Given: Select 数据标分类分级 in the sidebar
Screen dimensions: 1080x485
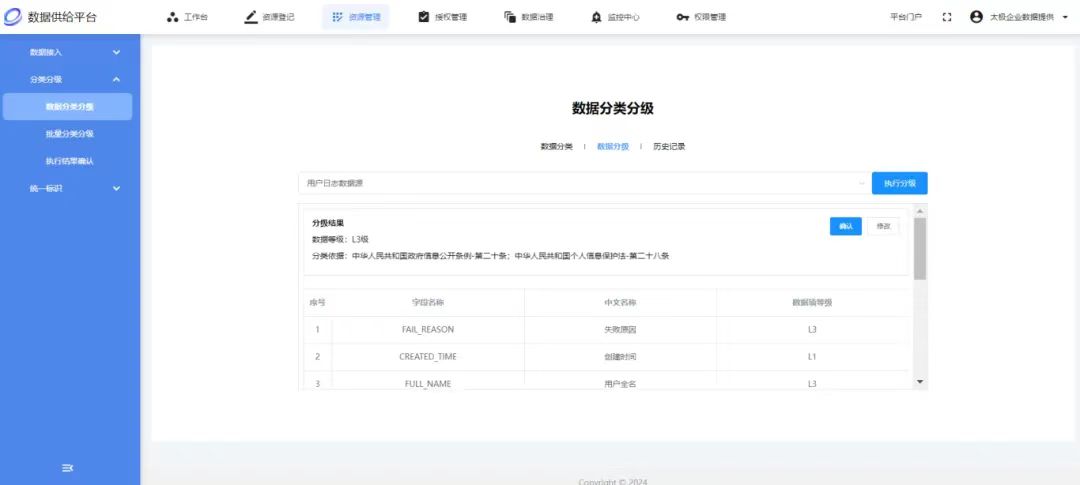Looking at the screenshot, I should pyautogui.click(x=68, y=107).
